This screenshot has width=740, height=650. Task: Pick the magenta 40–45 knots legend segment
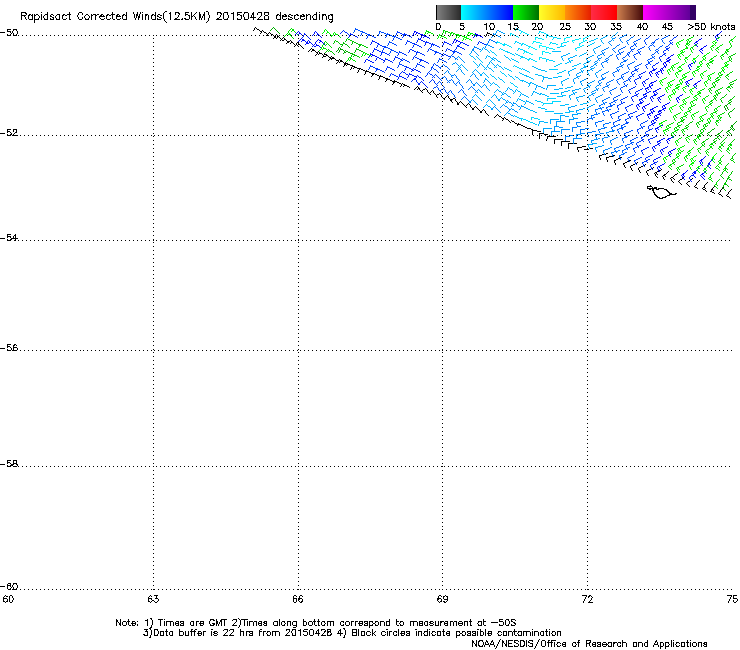(x=666, y=12)
